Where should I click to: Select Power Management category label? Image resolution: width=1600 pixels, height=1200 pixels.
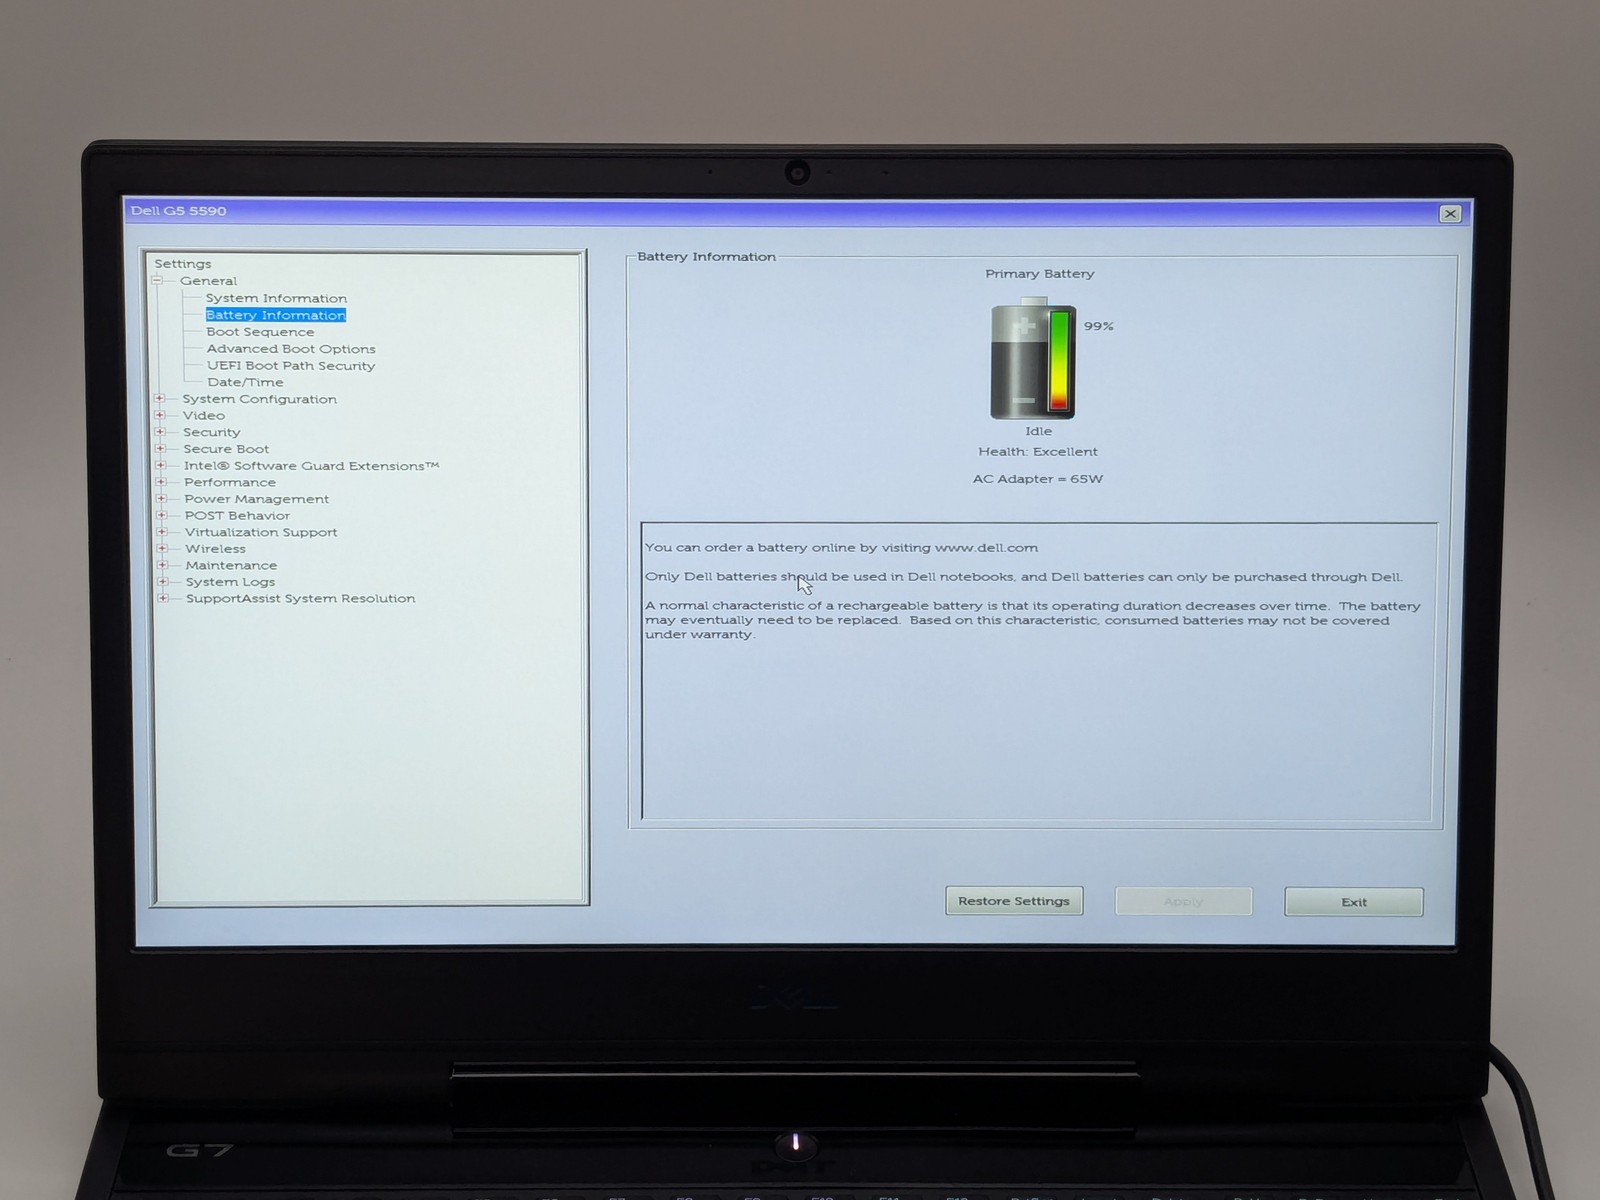click(257, 499)
